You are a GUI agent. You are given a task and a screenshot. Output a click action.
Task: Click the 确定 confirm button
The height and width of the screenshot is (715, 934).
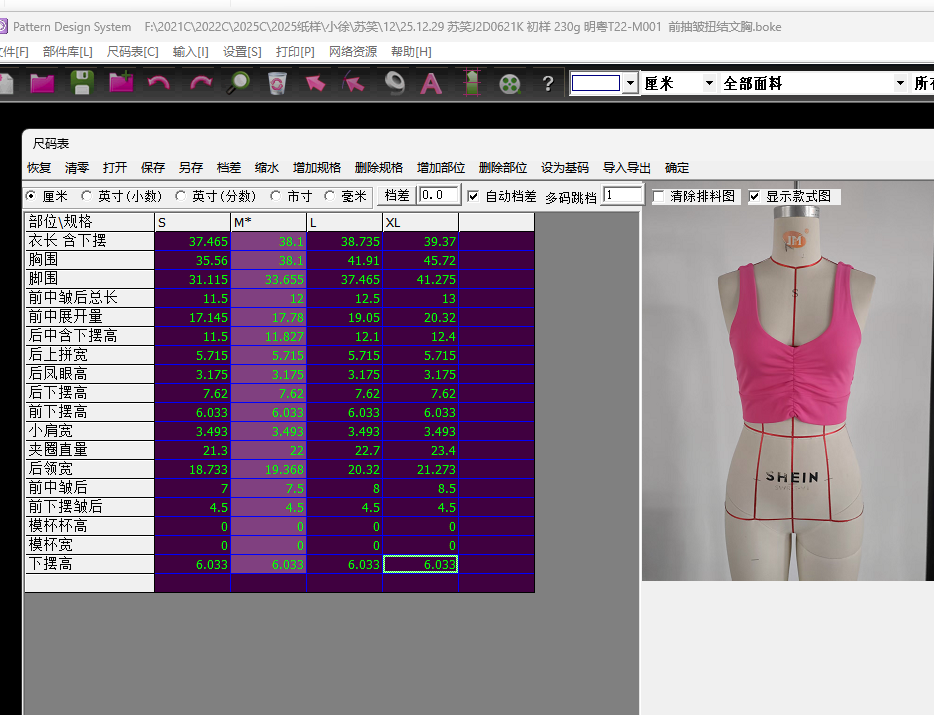click(677, 168)
